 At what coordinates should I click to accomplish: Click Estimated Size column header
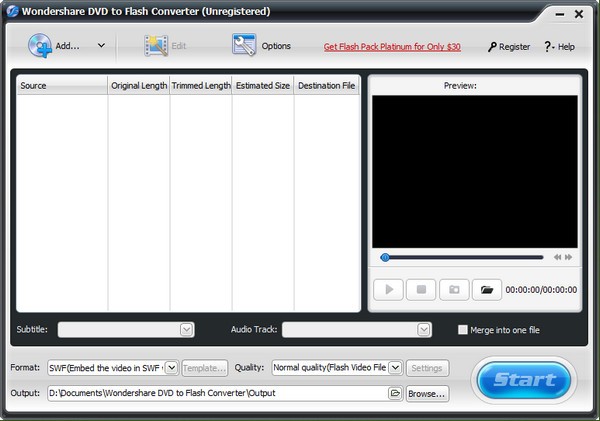pyautogui.click(x=263, y=85)
